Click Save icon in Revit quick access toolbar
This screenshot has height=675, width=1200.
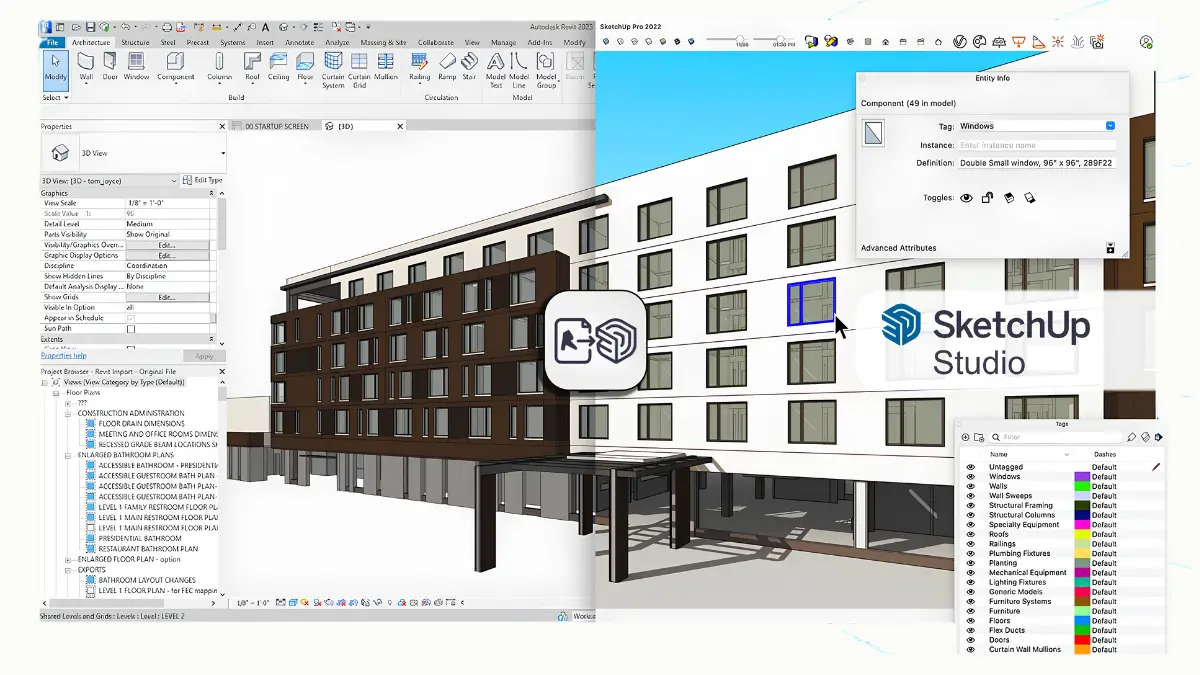coord(90,27)
